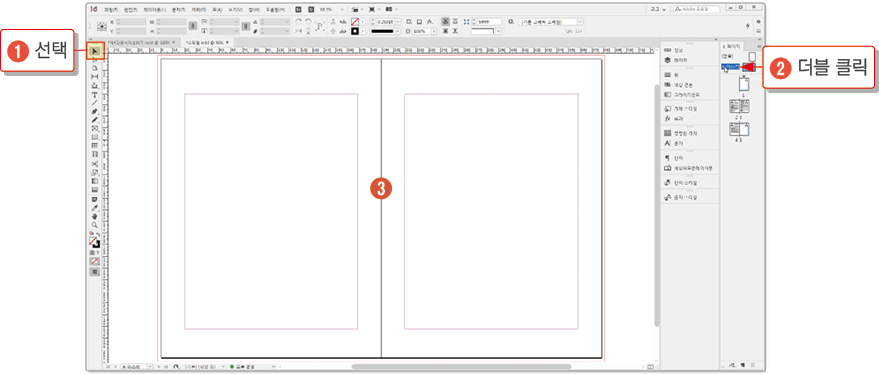Switch to the first document tab
This screenshot has height=375, width=879.
pyautogui.click(x=141, y=42)
